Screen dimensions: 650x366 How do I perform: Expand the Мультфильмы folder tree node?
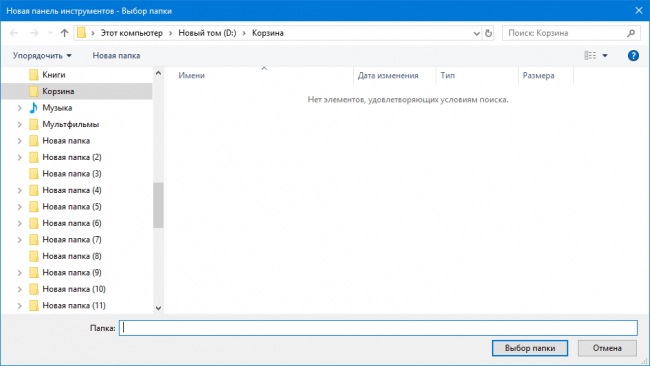(19, 124)
